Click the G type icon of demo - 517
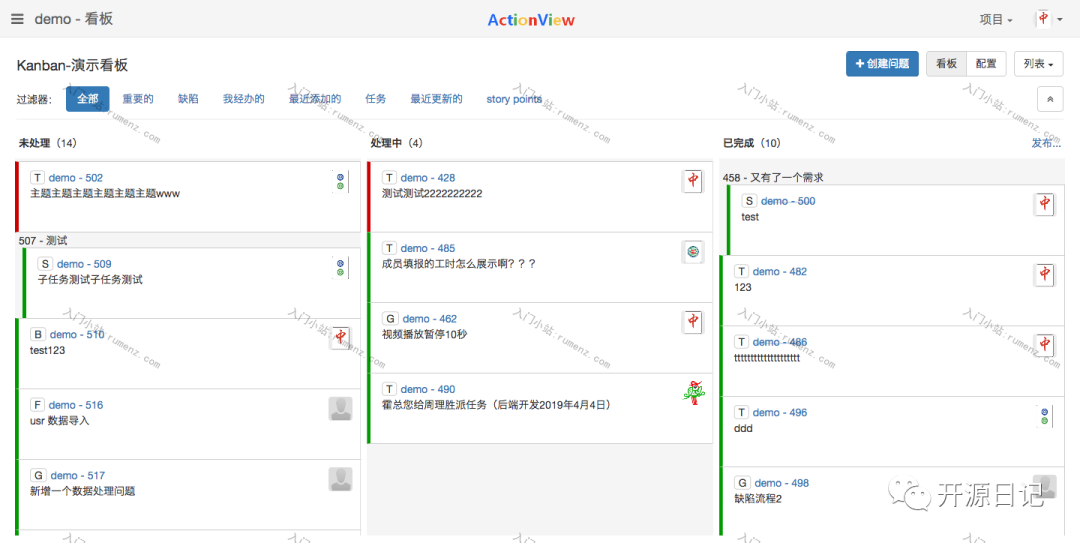Screen dimensions: 1080x543 [x=39, y=475]
